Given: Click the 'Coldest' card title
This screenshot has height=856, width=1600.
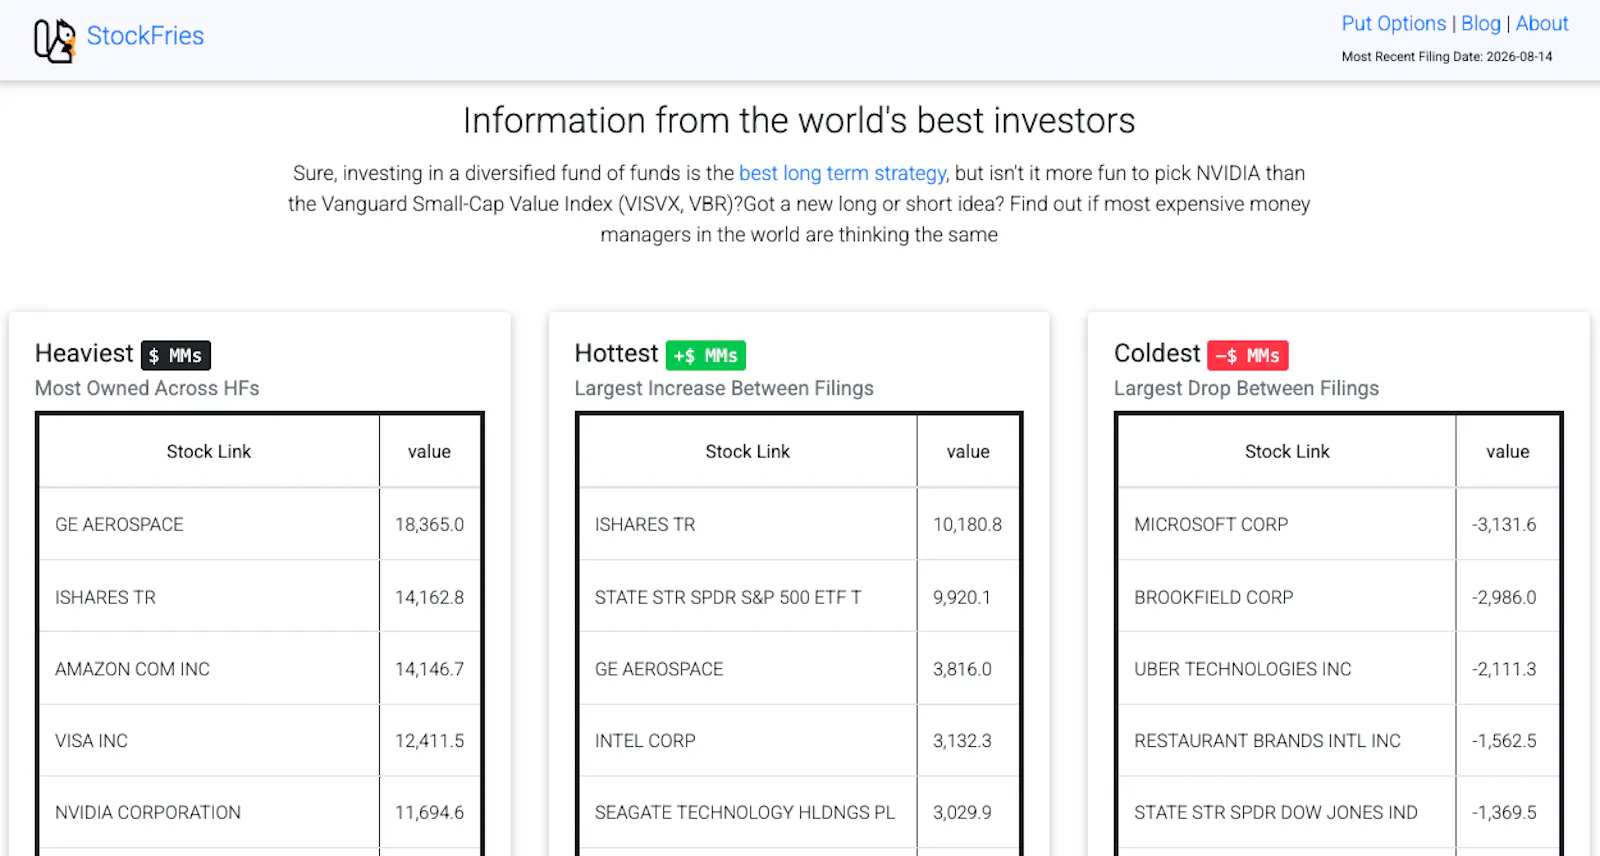Looking at the screenshot, I should click(1157, 353).
